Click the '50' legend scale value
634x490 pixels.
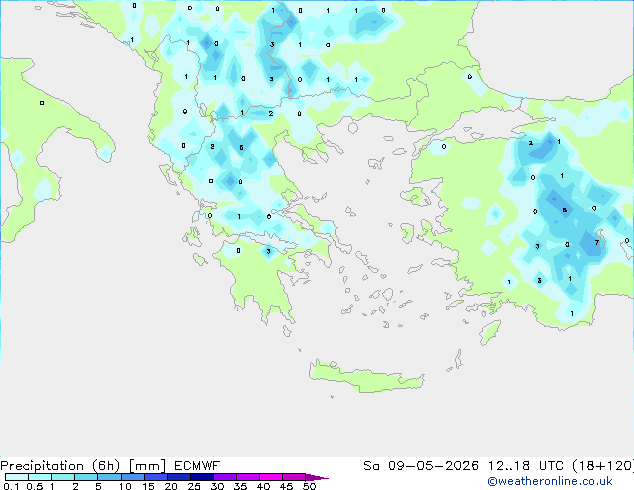[x=309, y=486]
